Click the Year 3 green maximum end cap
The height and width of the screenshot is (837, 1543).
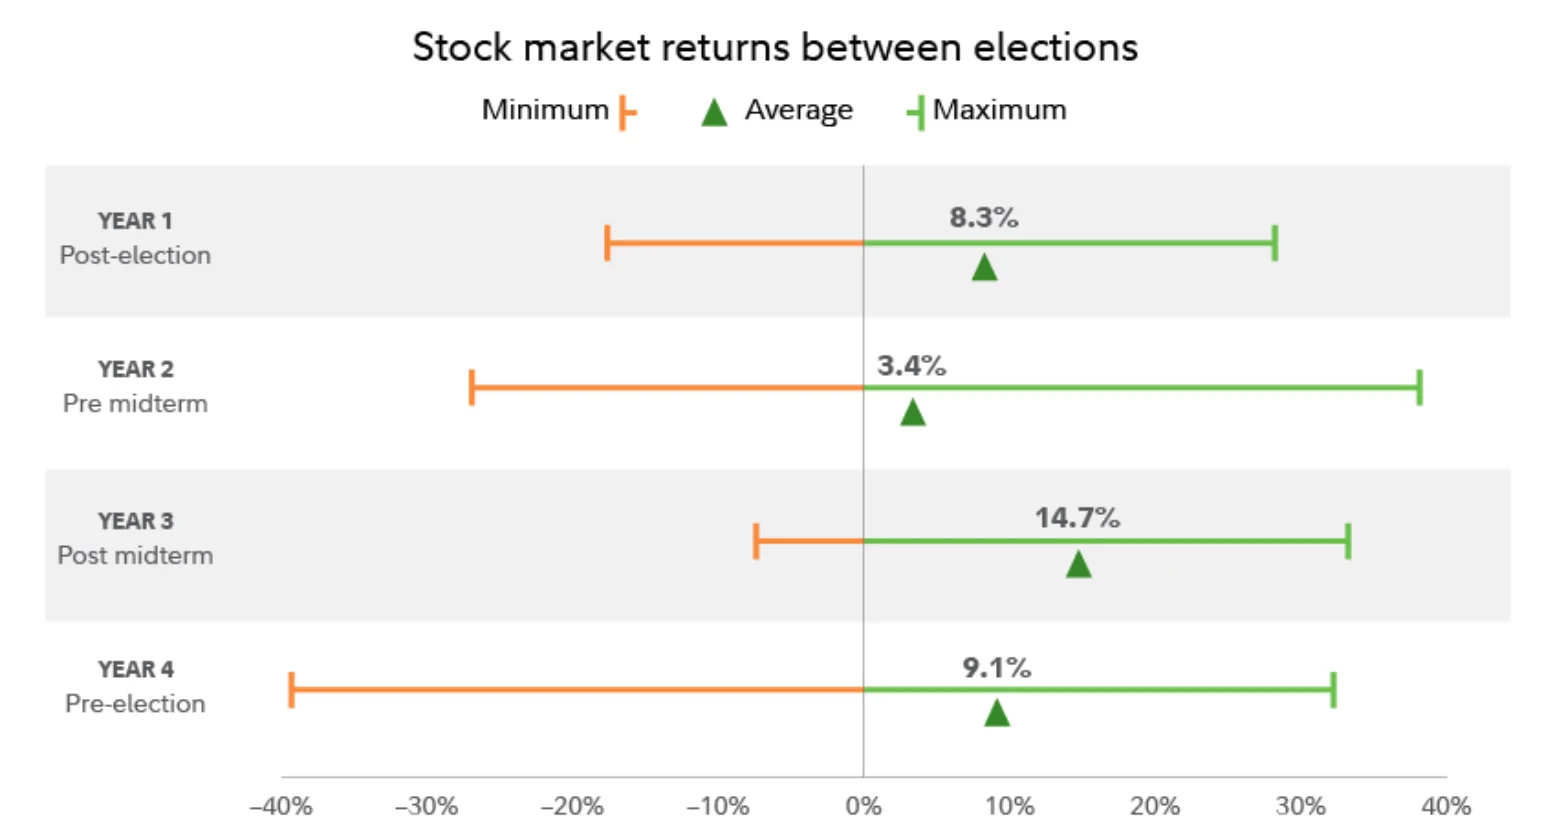1348,541
